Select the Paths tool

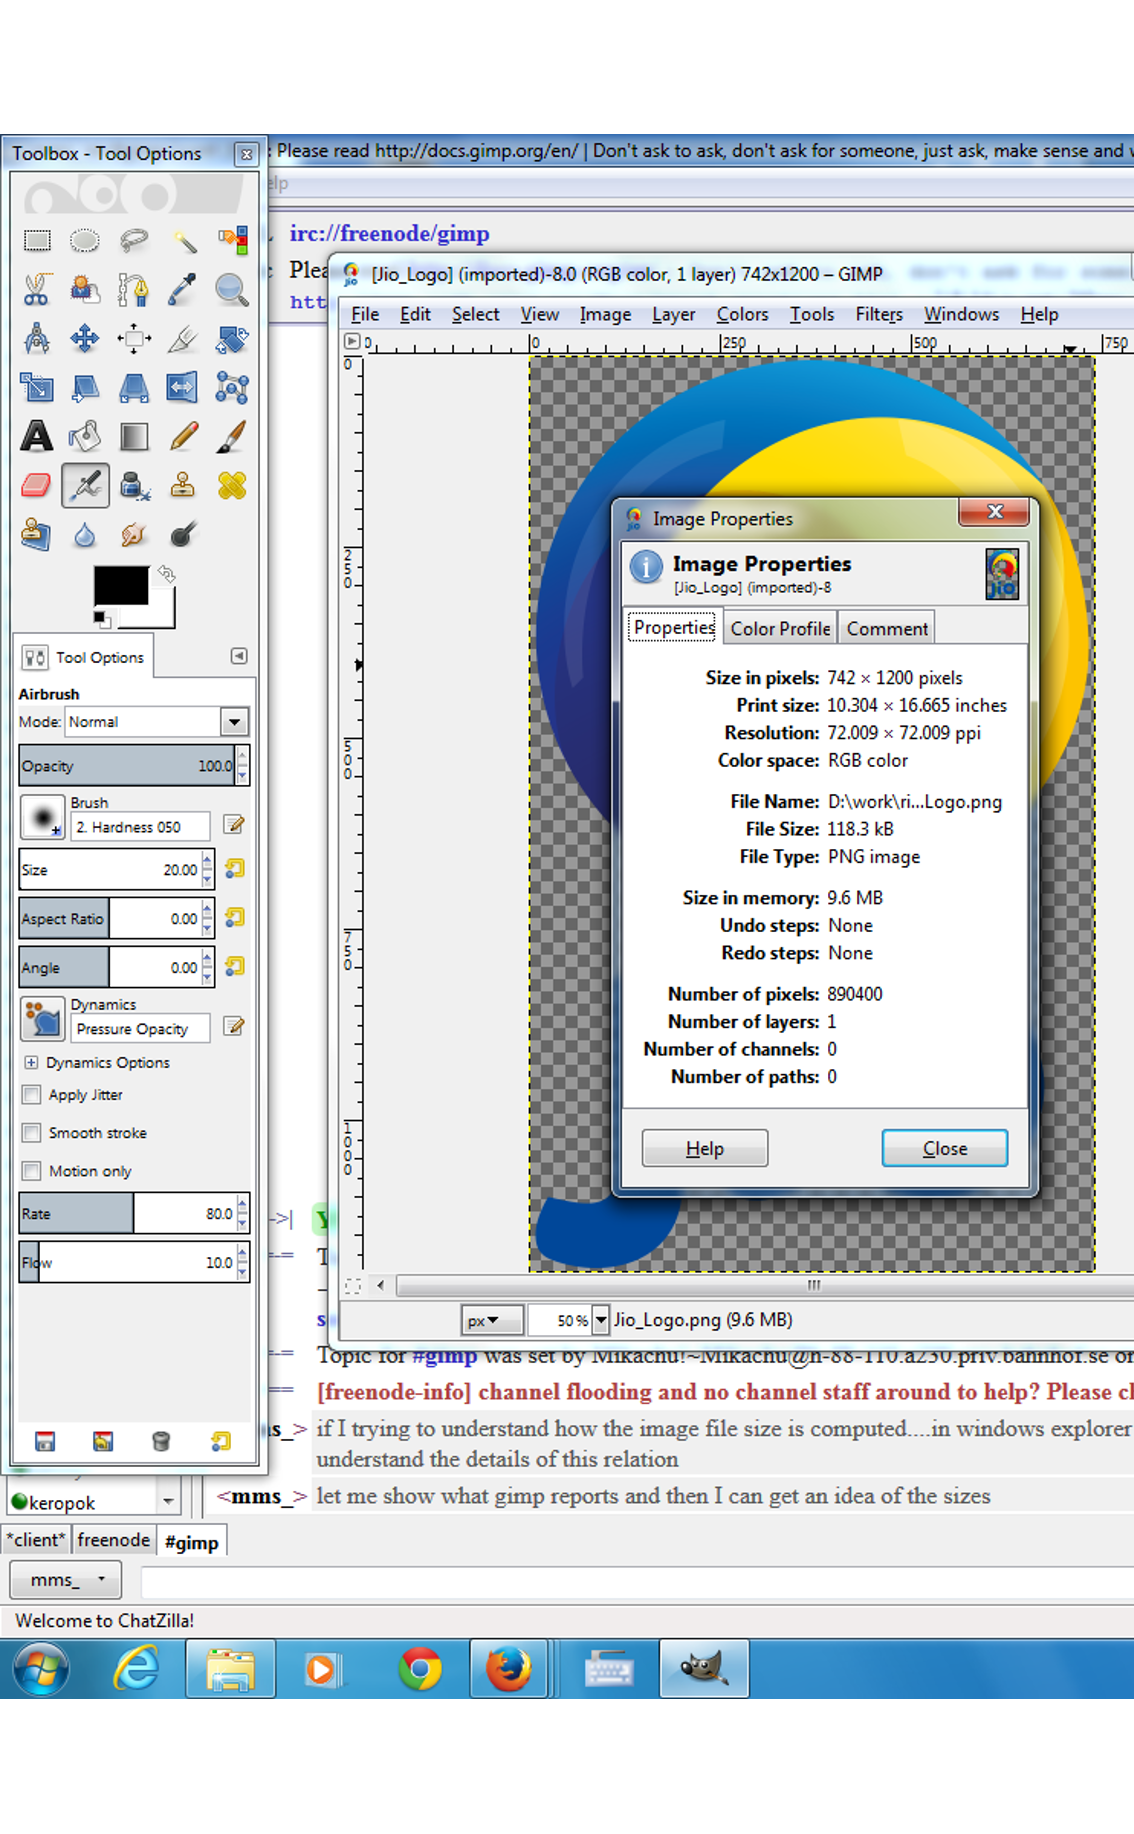click(134, 289)
